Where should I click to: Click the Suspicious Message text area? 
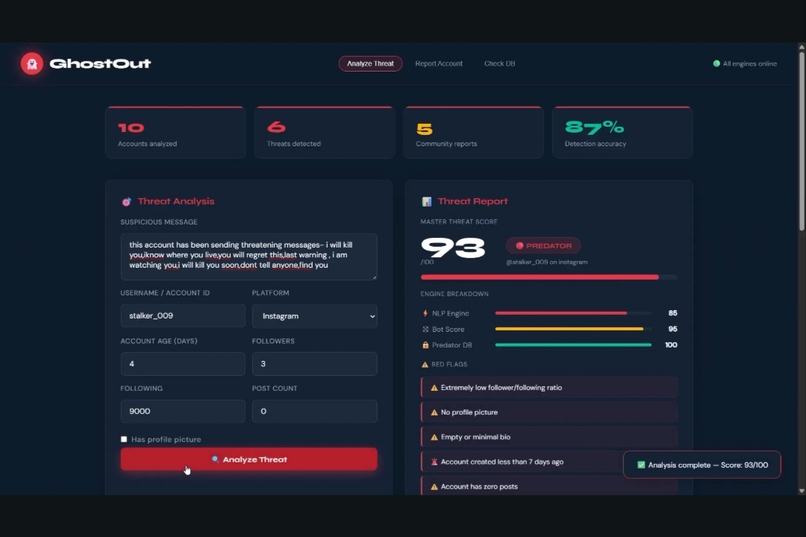tap(249, 256)
